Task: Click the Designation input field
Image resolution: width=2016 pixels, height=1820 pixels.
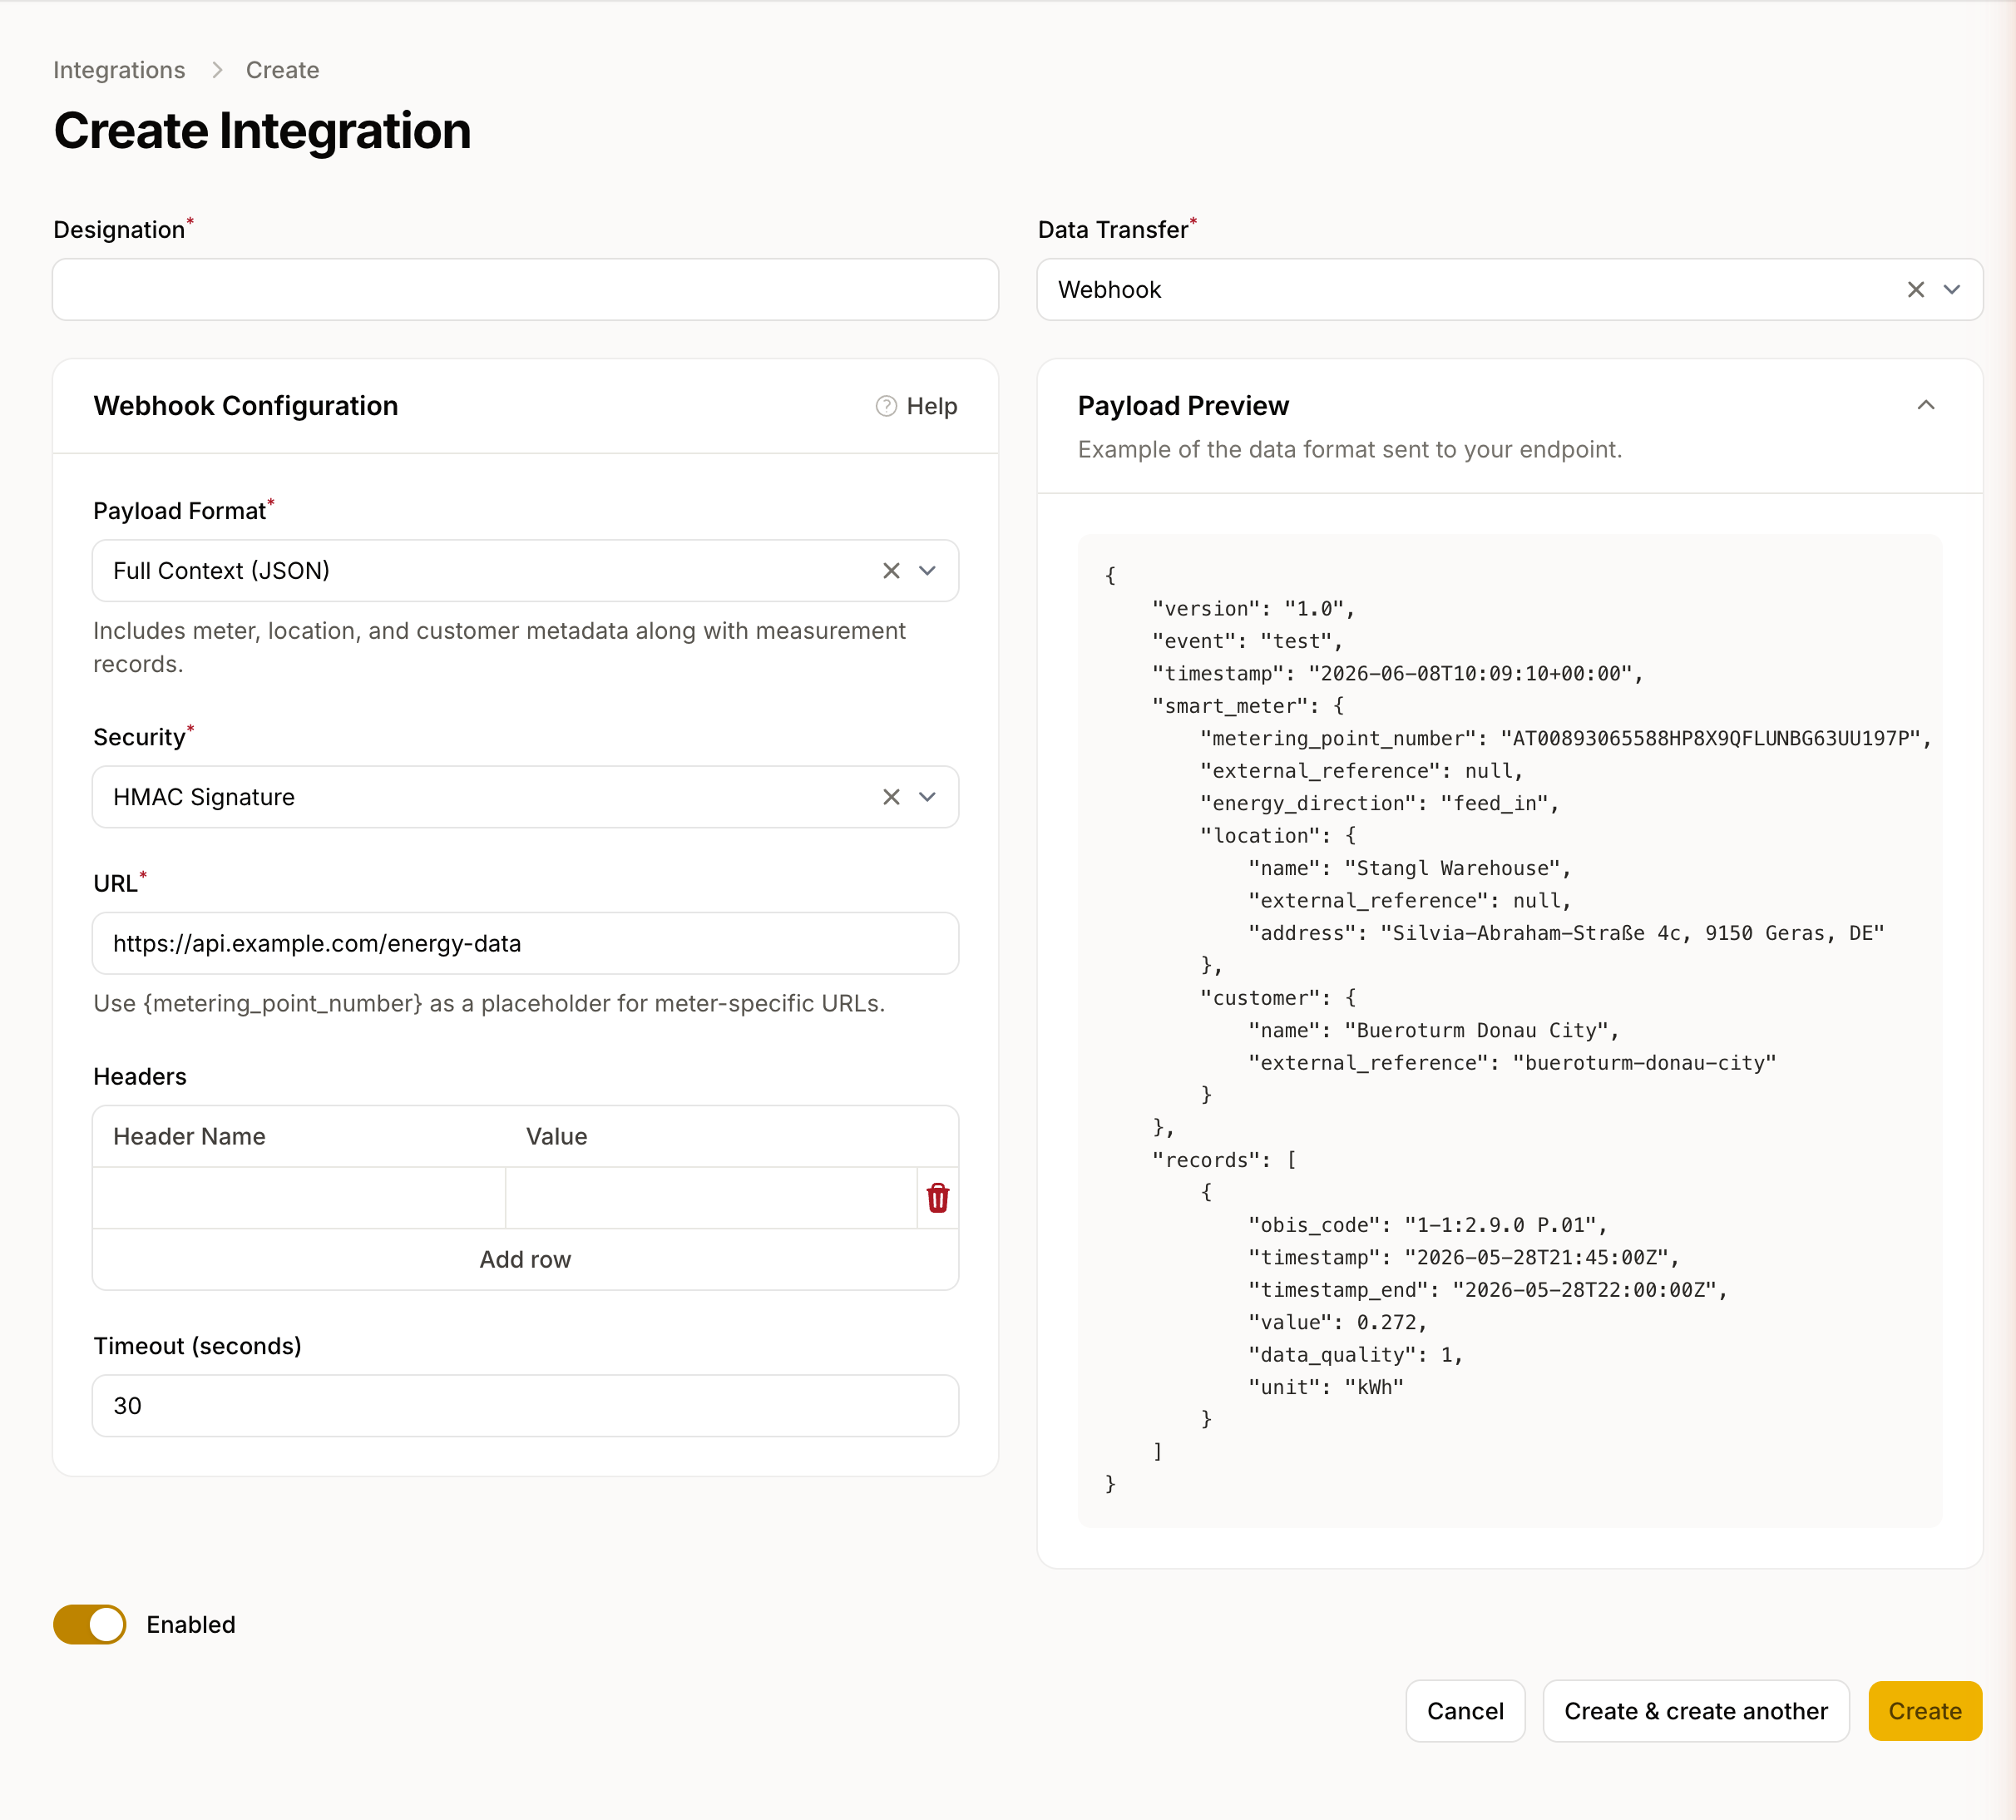Action: [x=526, y=290]
